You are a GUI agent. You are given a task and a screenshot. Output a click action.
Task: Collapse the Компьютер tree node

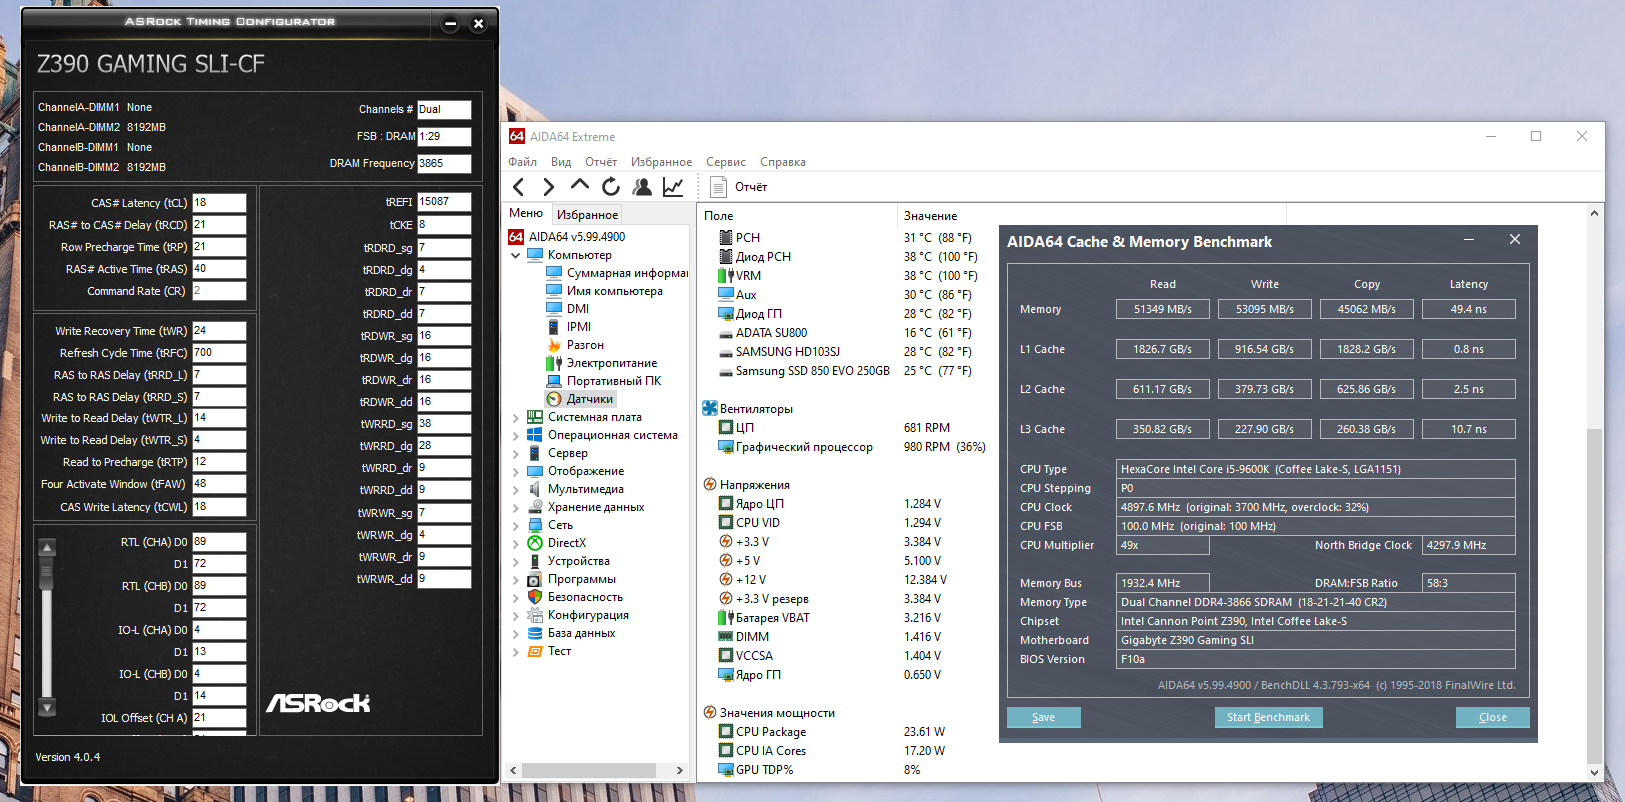click(516, 255)
